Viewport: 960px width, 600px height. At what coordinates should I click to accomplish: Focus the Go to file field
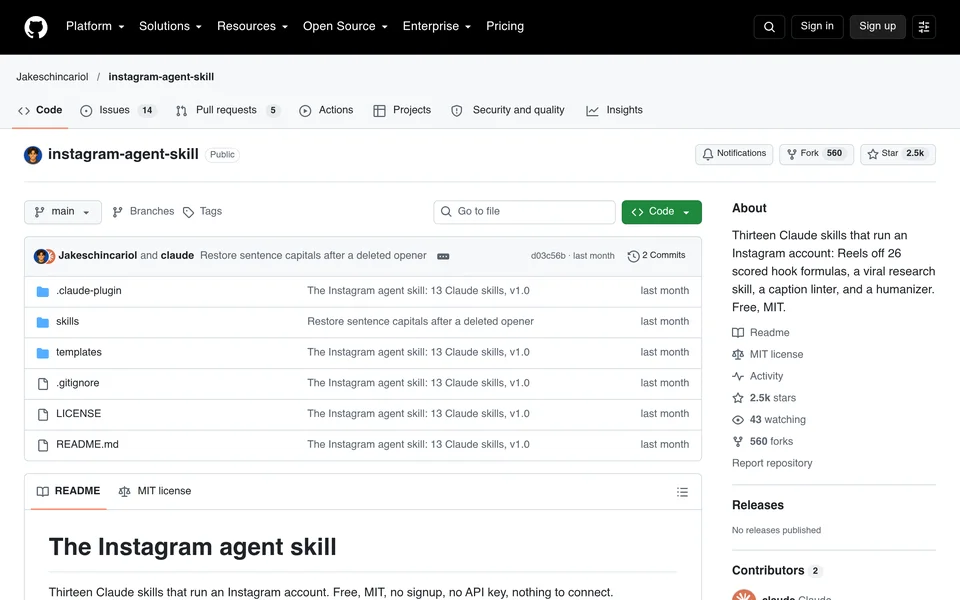pos(524,212)
